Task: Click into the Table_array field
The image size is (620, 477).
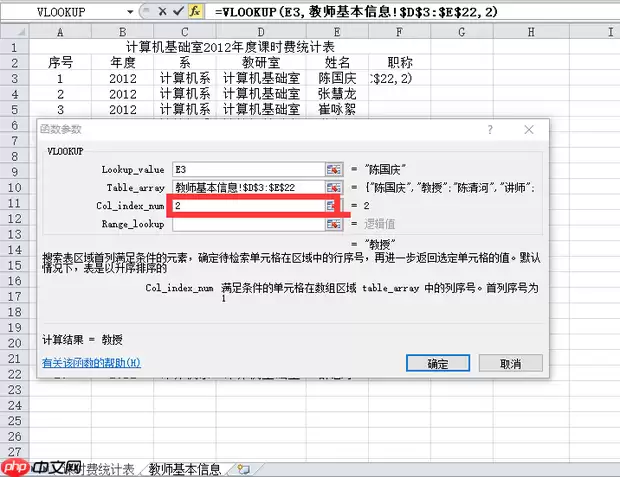Action: click(249, 187)
